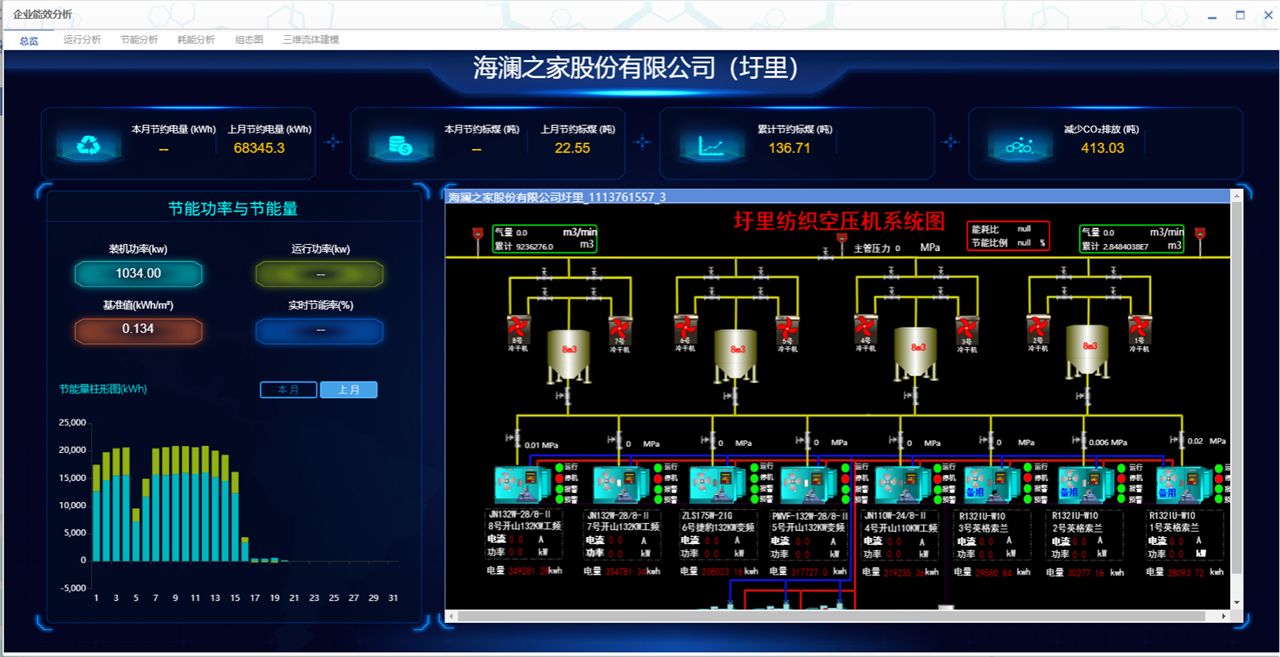This screenshot has width=1280, height=657.
Task: Click the 上月节约标煤 value 22.55
Action: (573, 148)
